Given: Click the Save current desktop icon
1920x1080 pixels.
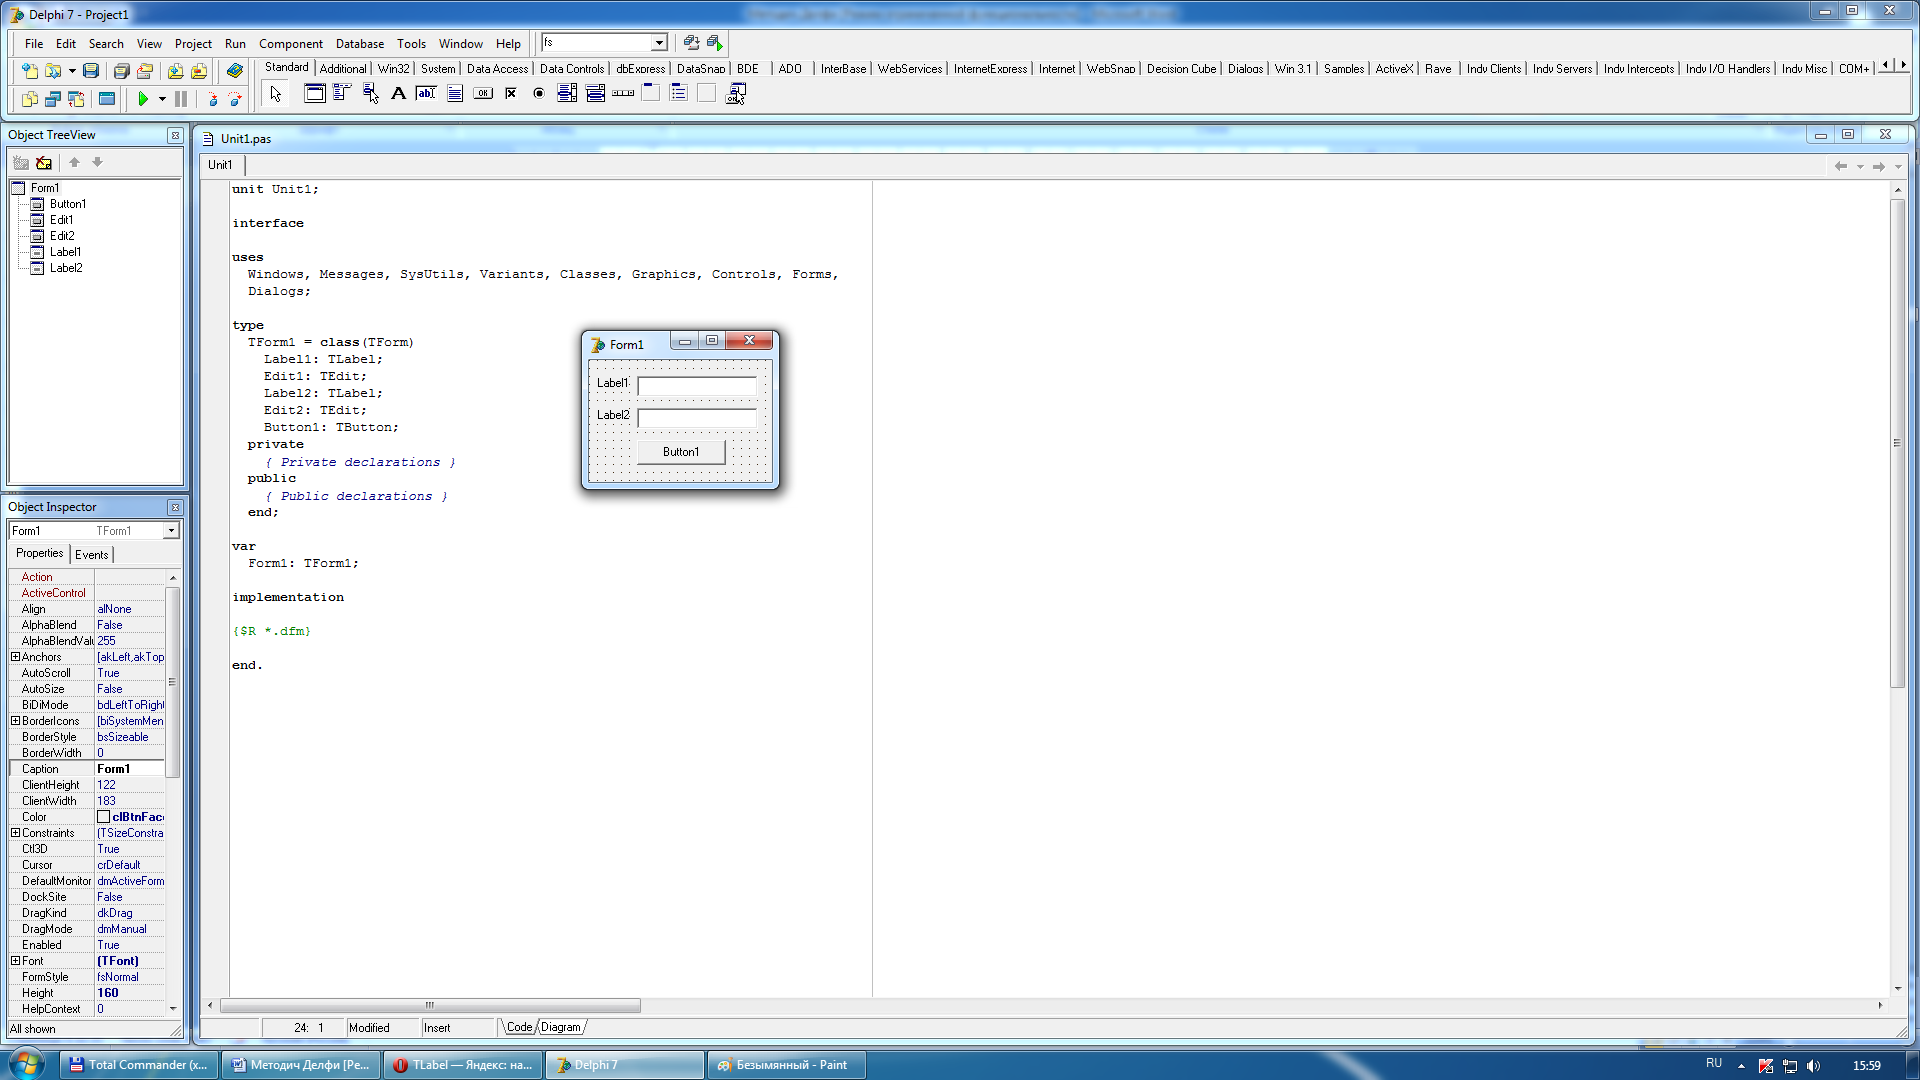Looking at the screenshot, I should coord(691,43).
